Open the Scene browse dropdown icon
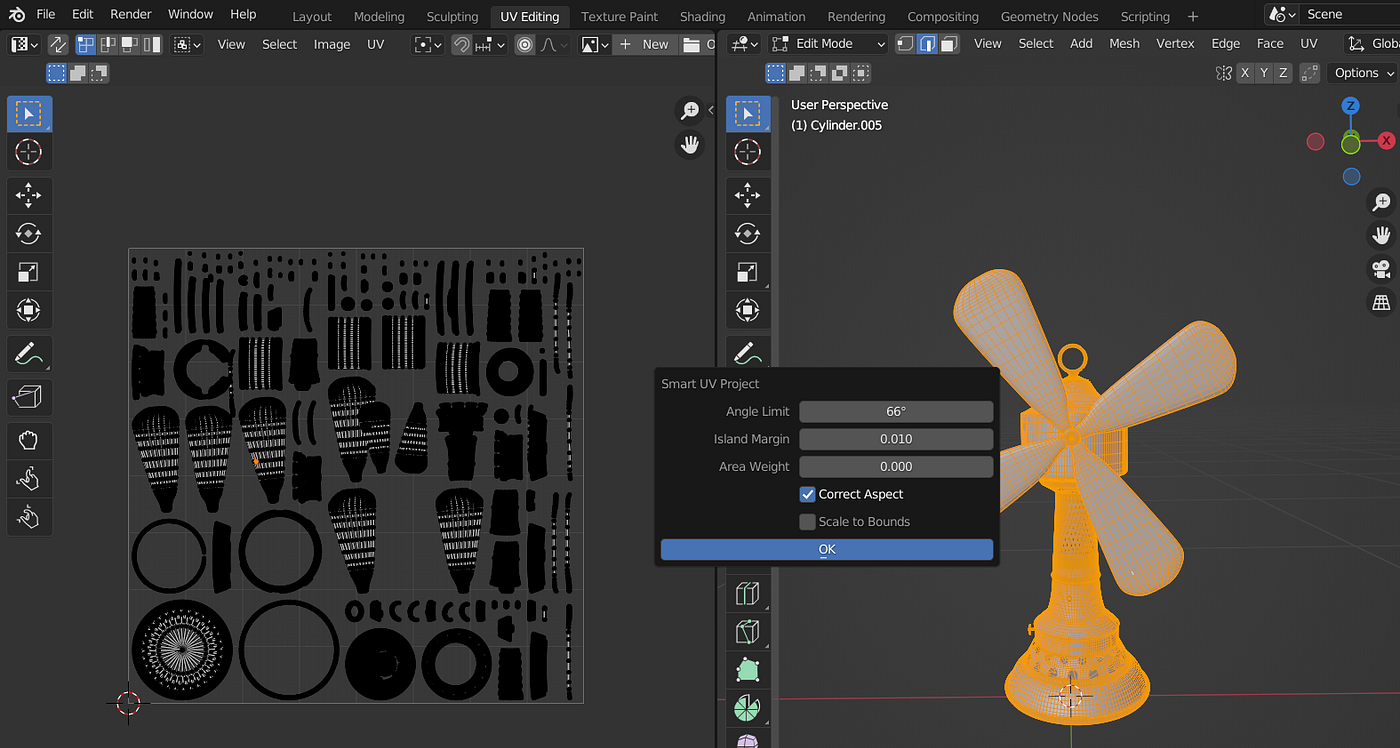This screenshot has width=1400, height=748. coord(1282,14)
